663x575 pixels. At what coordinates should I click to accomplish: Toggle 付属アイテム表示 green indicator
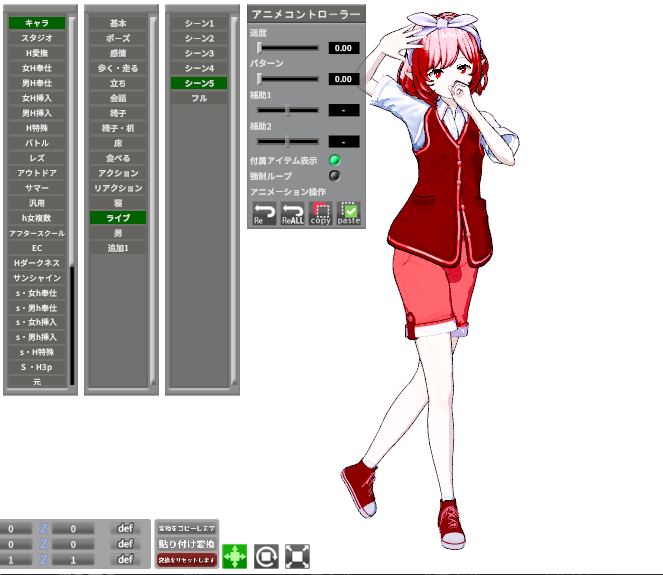tap(335, 160)
